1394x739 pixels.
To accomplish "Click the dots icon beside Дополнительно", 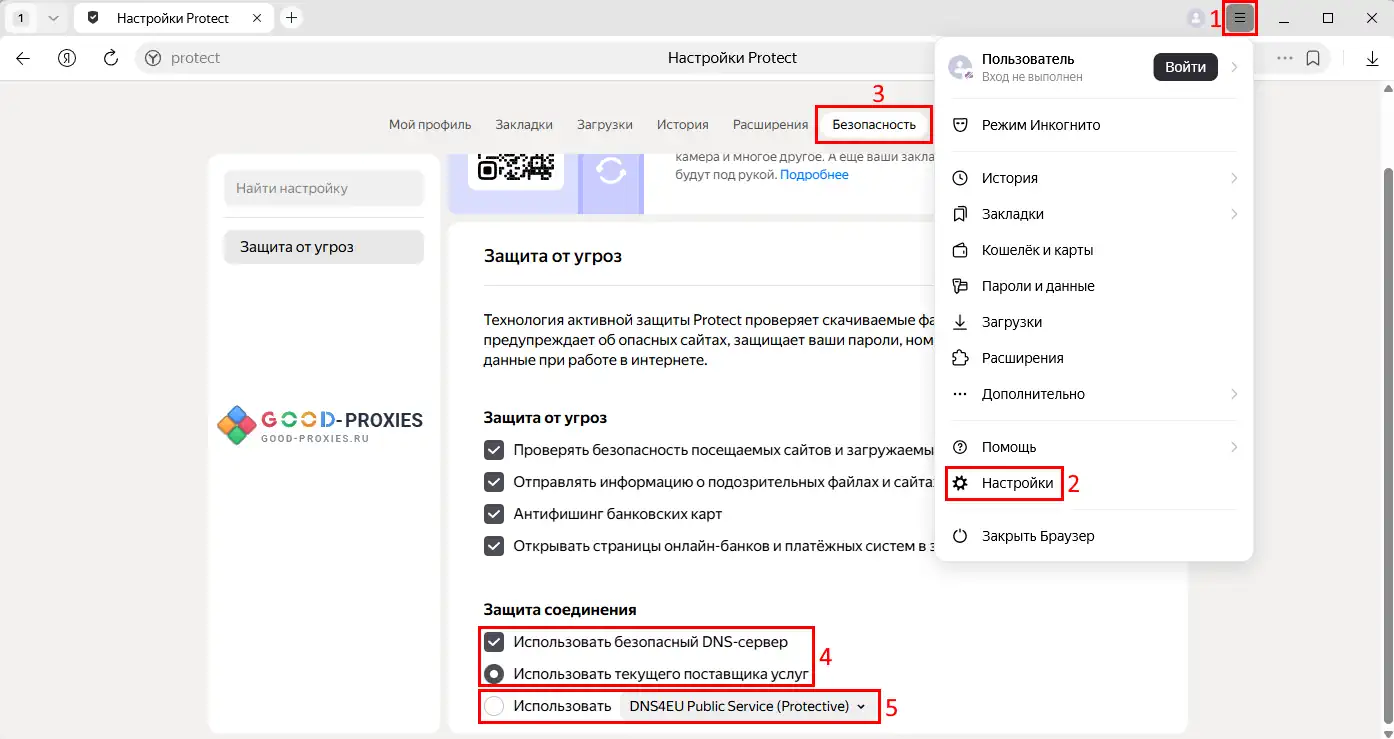I will [x=960, y=394].
